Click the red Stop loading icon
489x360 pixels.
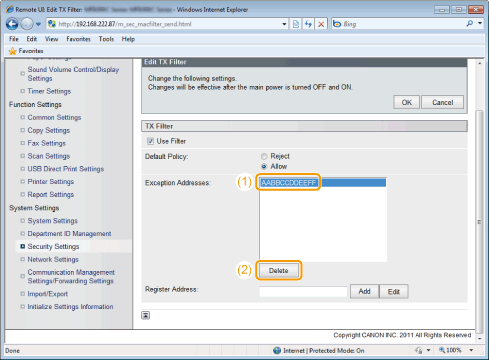321,24
